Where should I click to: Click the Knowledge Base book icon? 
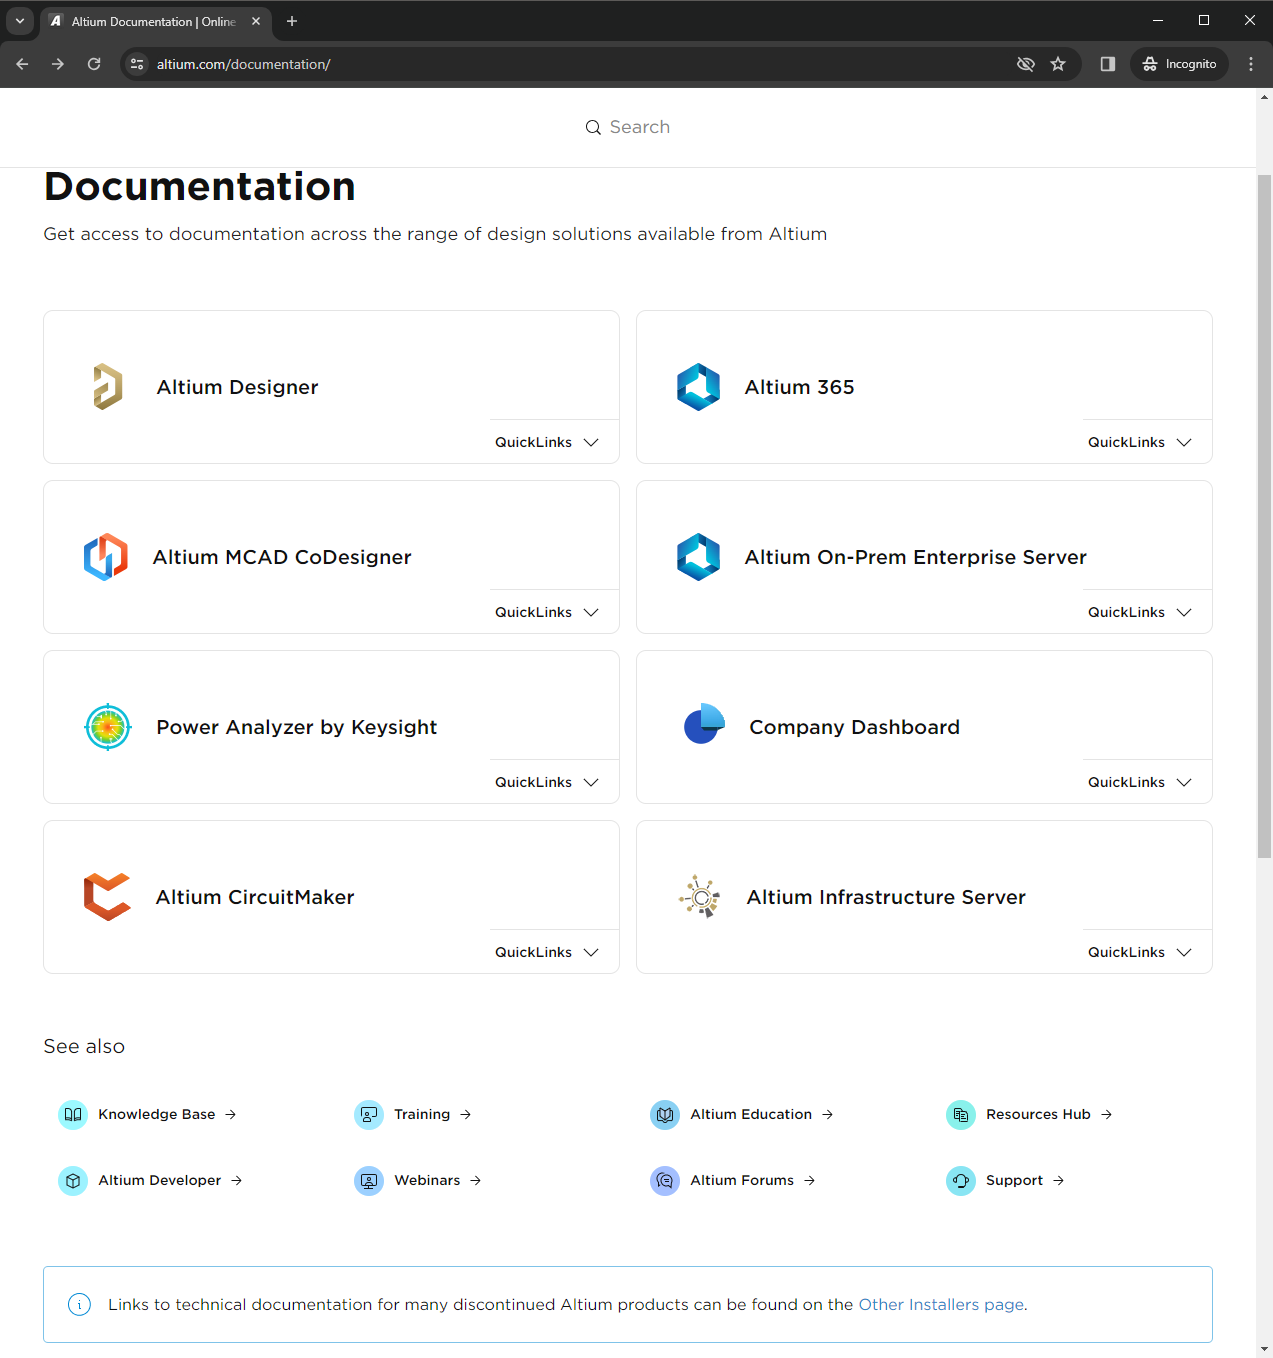pos(73,1114)
